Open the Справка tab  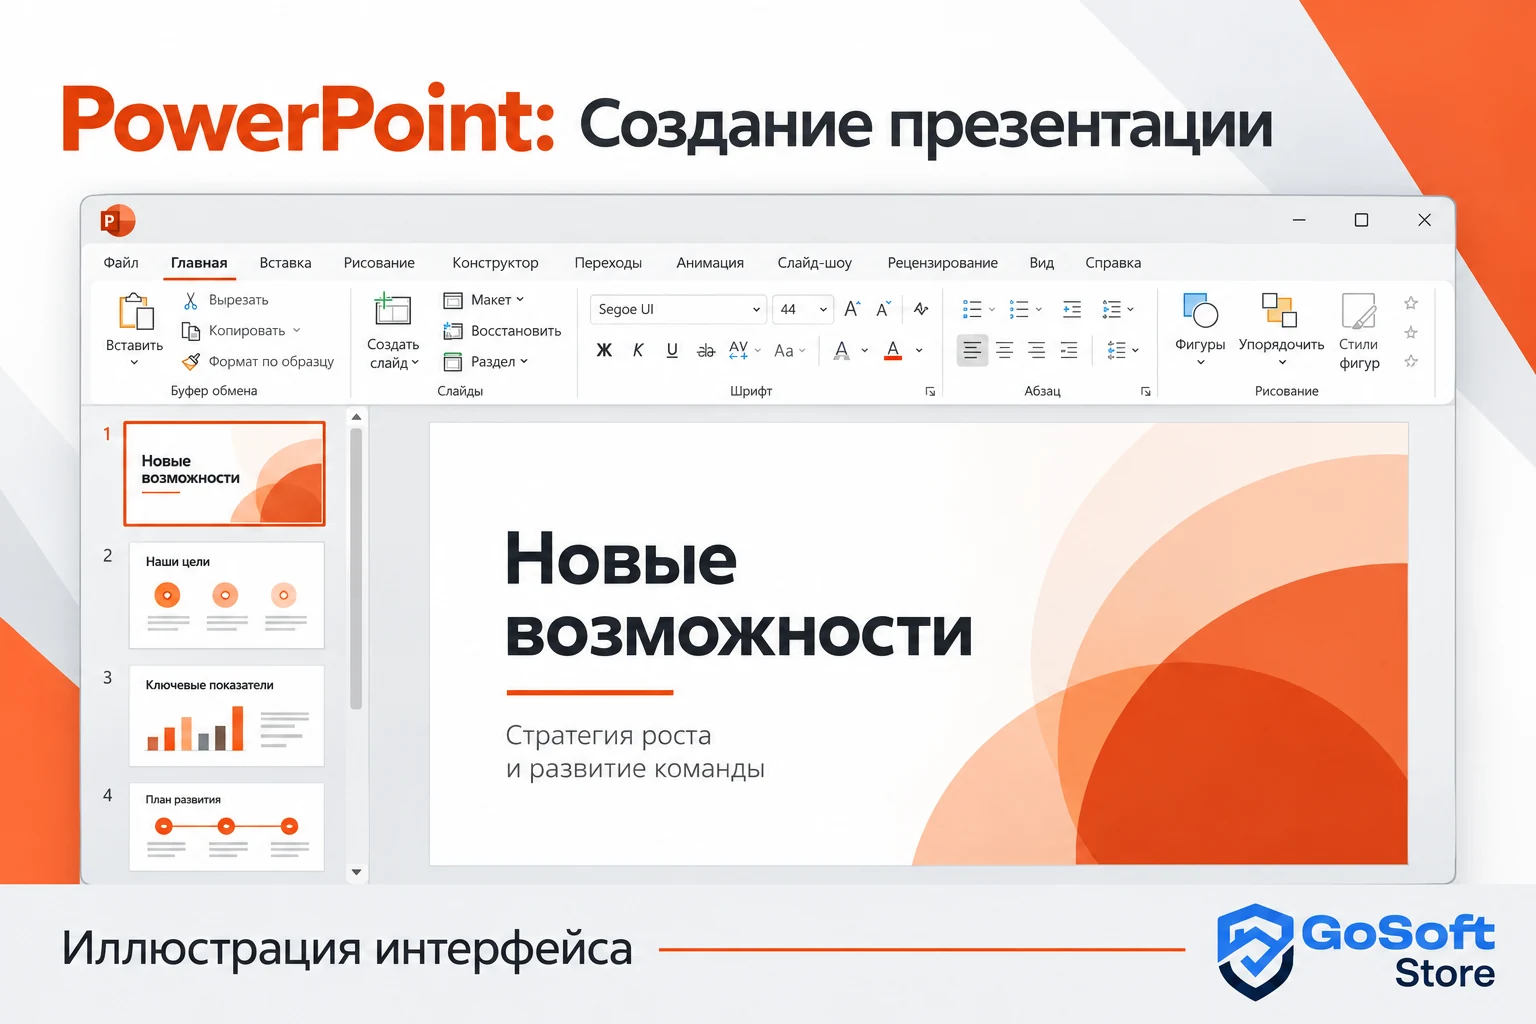point(1113,263)
